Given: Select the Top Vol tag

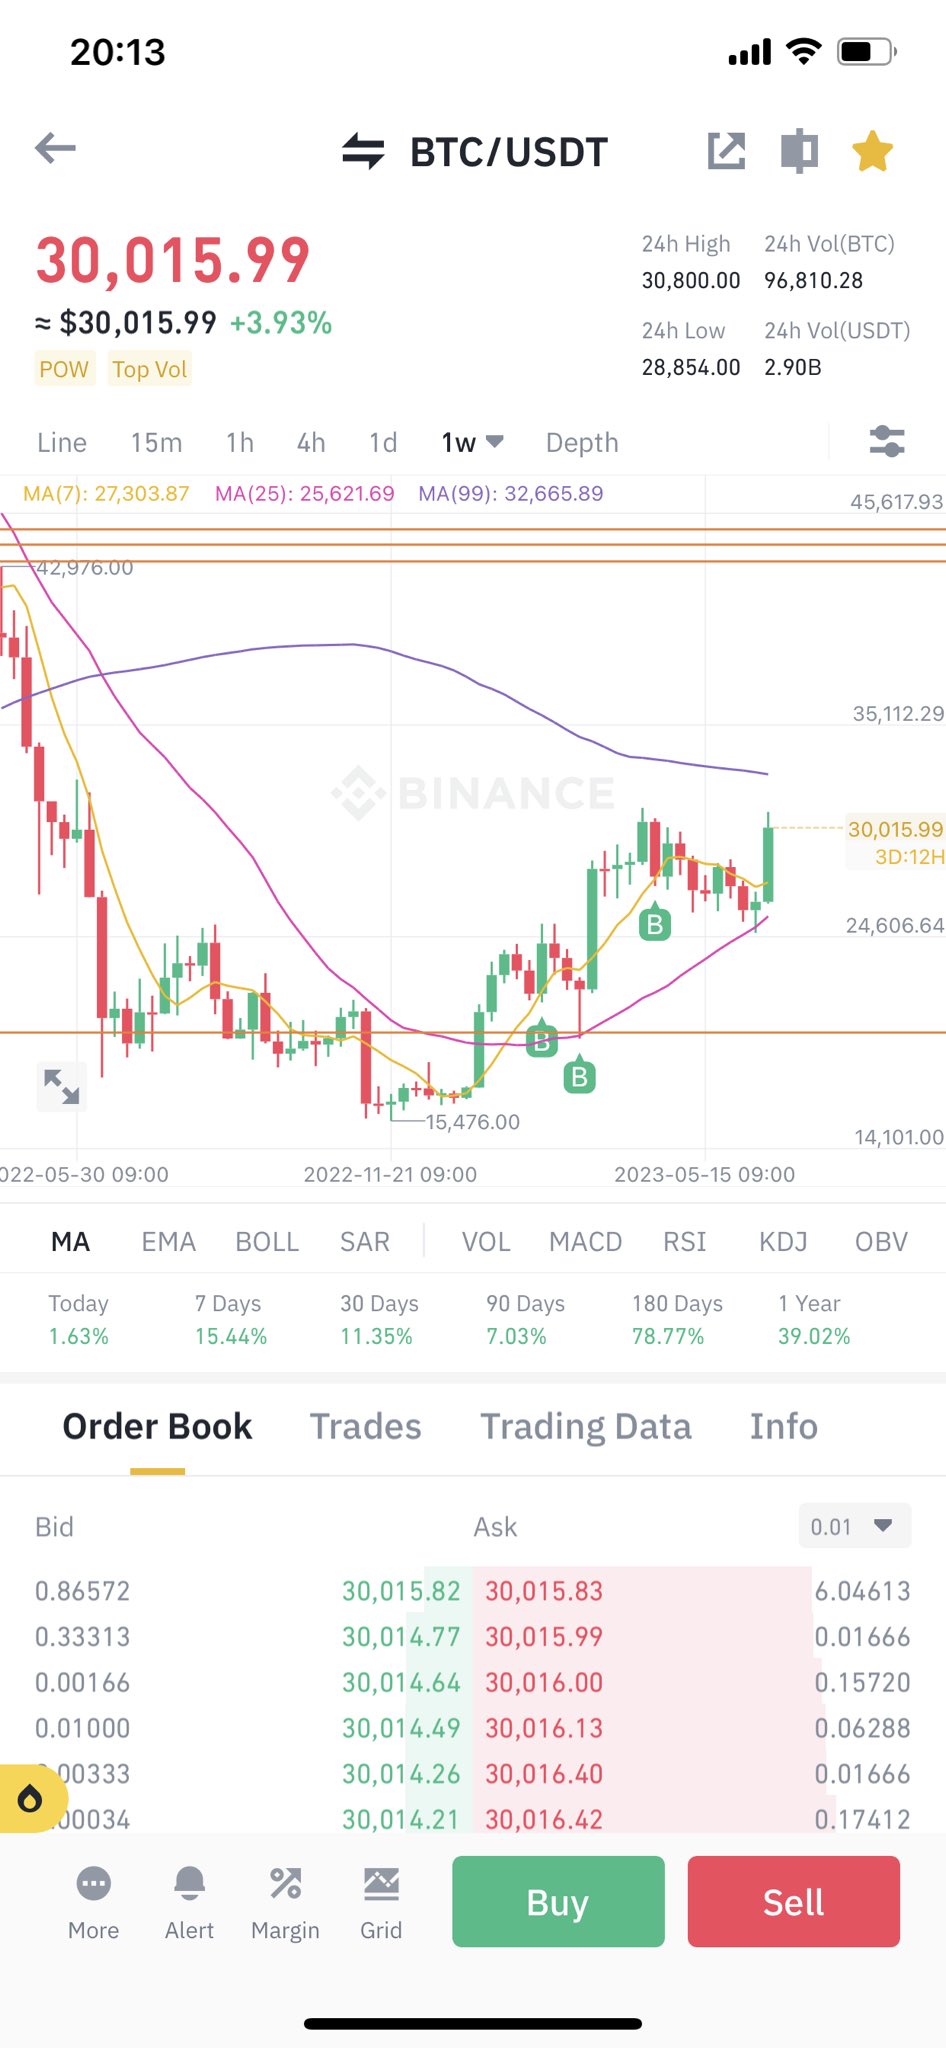Looking at the screenshot, I should (149, 369).
